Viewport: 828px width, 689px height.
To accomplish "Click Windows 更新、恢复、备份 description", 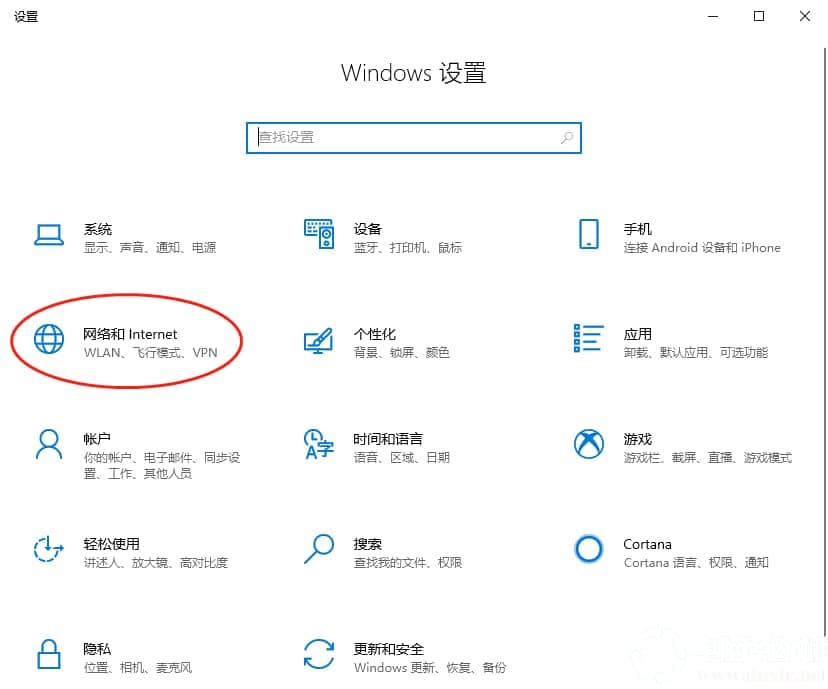I will 430,668.
